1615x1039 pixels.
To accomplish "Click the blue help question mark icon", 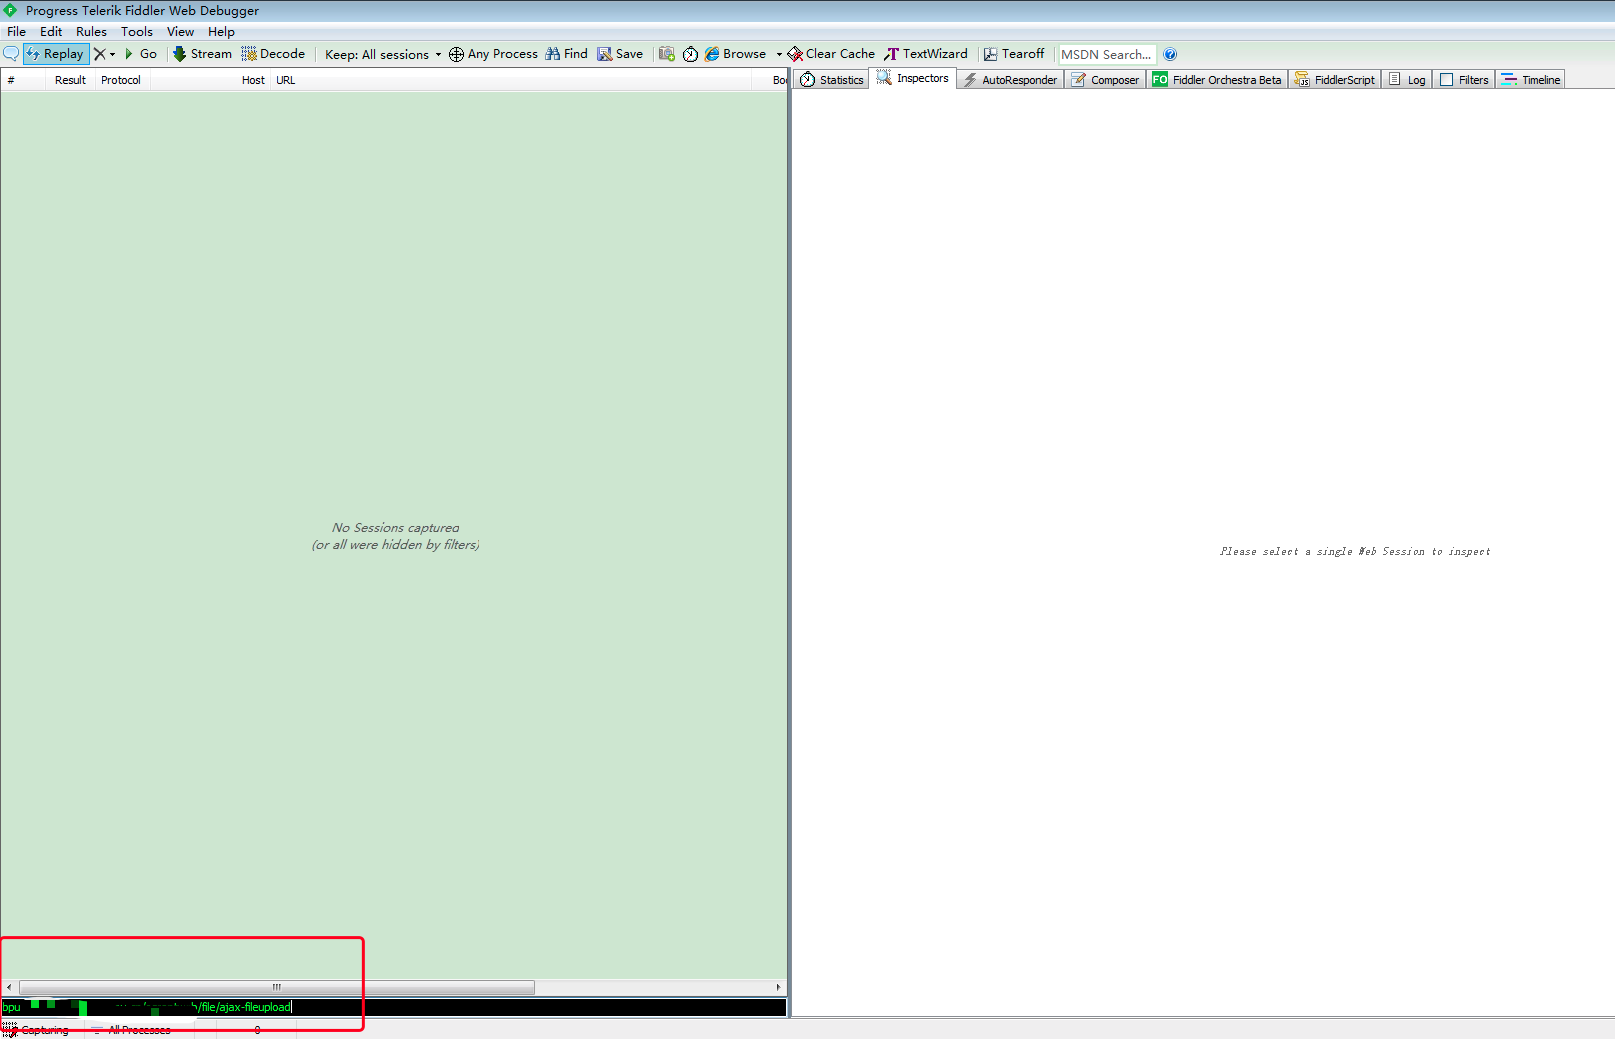I will pyautogui.click(x=1170, y=54).
